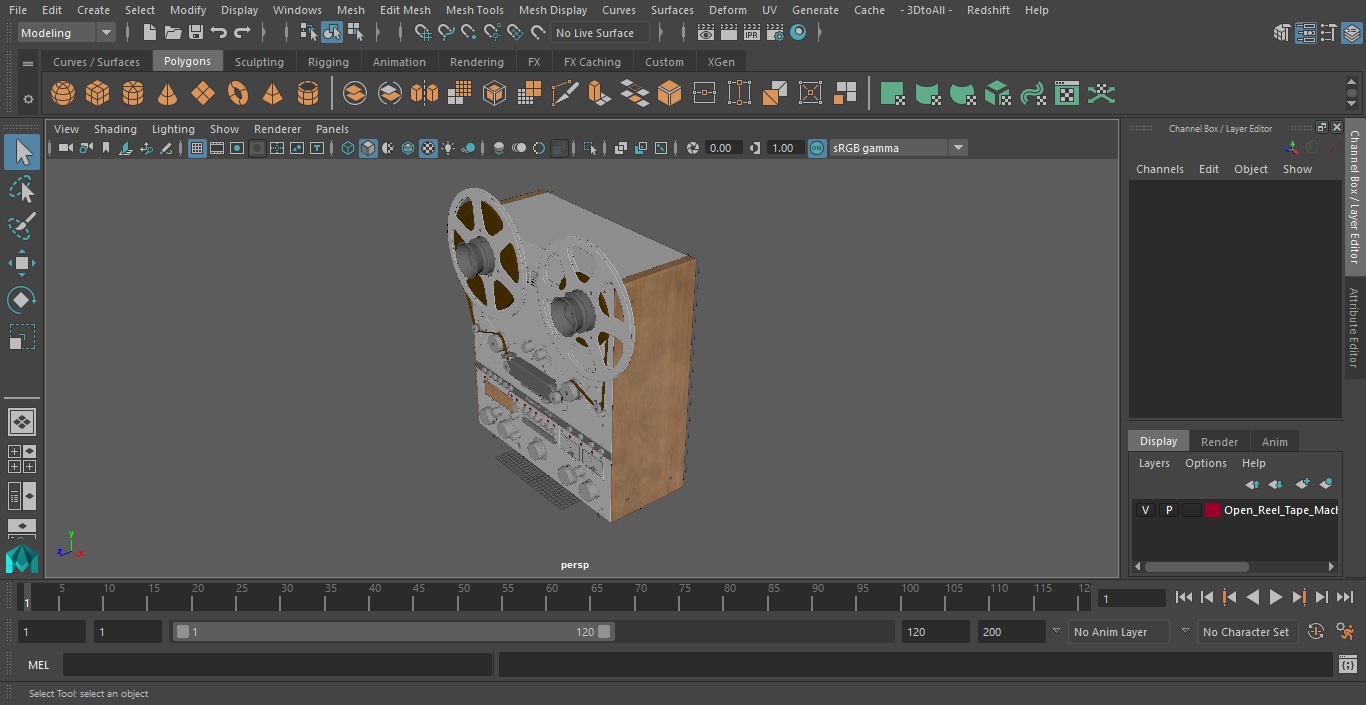Click Options in the Layer Editor

tap(1205, 464)
